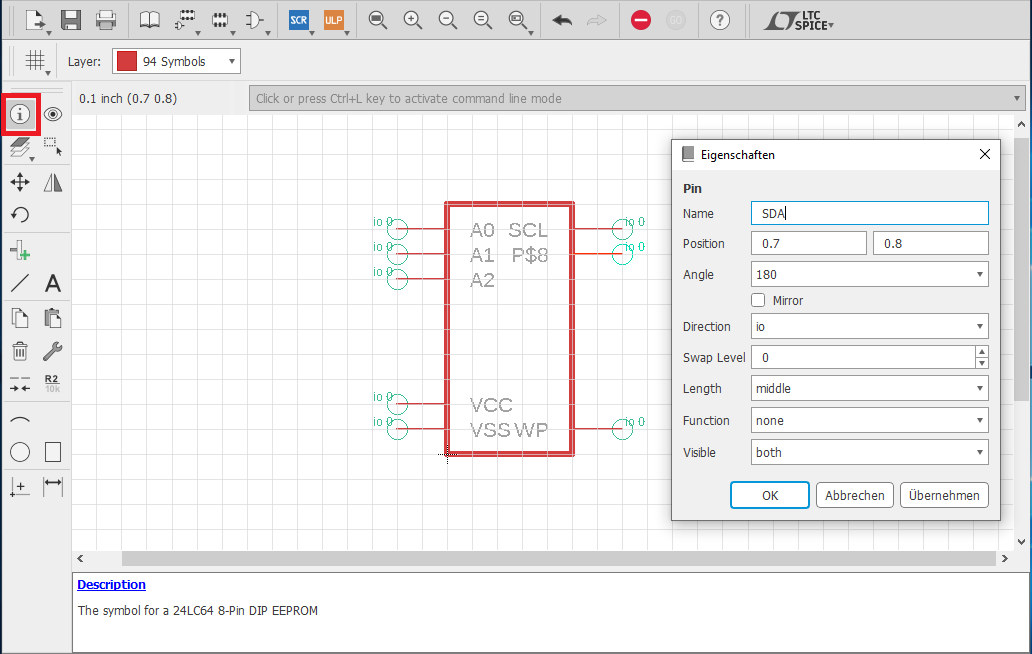This screenshot has width=1032, height=654.
Task: Close the Eigenschaften dialog
Action: click(x=985, y=154)
